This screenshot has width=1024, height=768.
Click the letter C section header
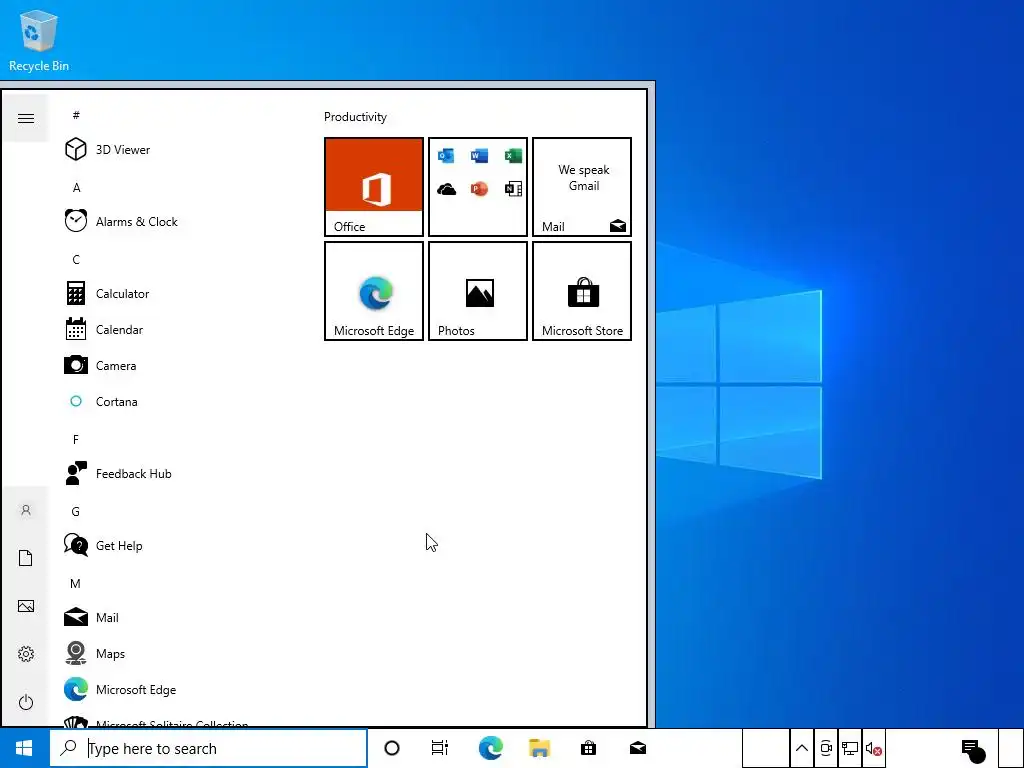click(76, 260)
